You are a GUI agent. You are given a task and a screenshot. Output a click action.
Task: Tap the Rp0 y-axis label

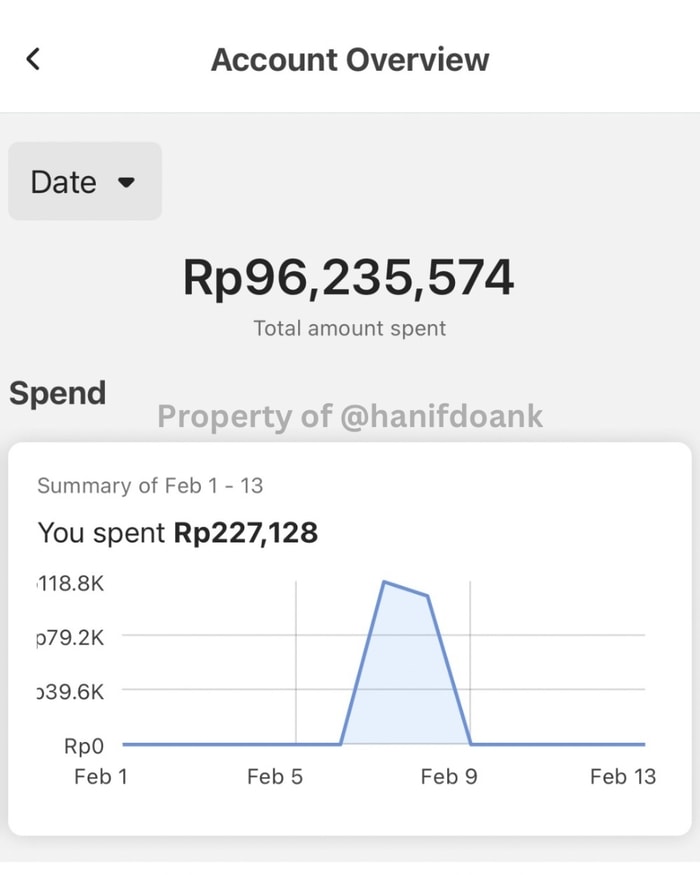[x=84, y=745]
